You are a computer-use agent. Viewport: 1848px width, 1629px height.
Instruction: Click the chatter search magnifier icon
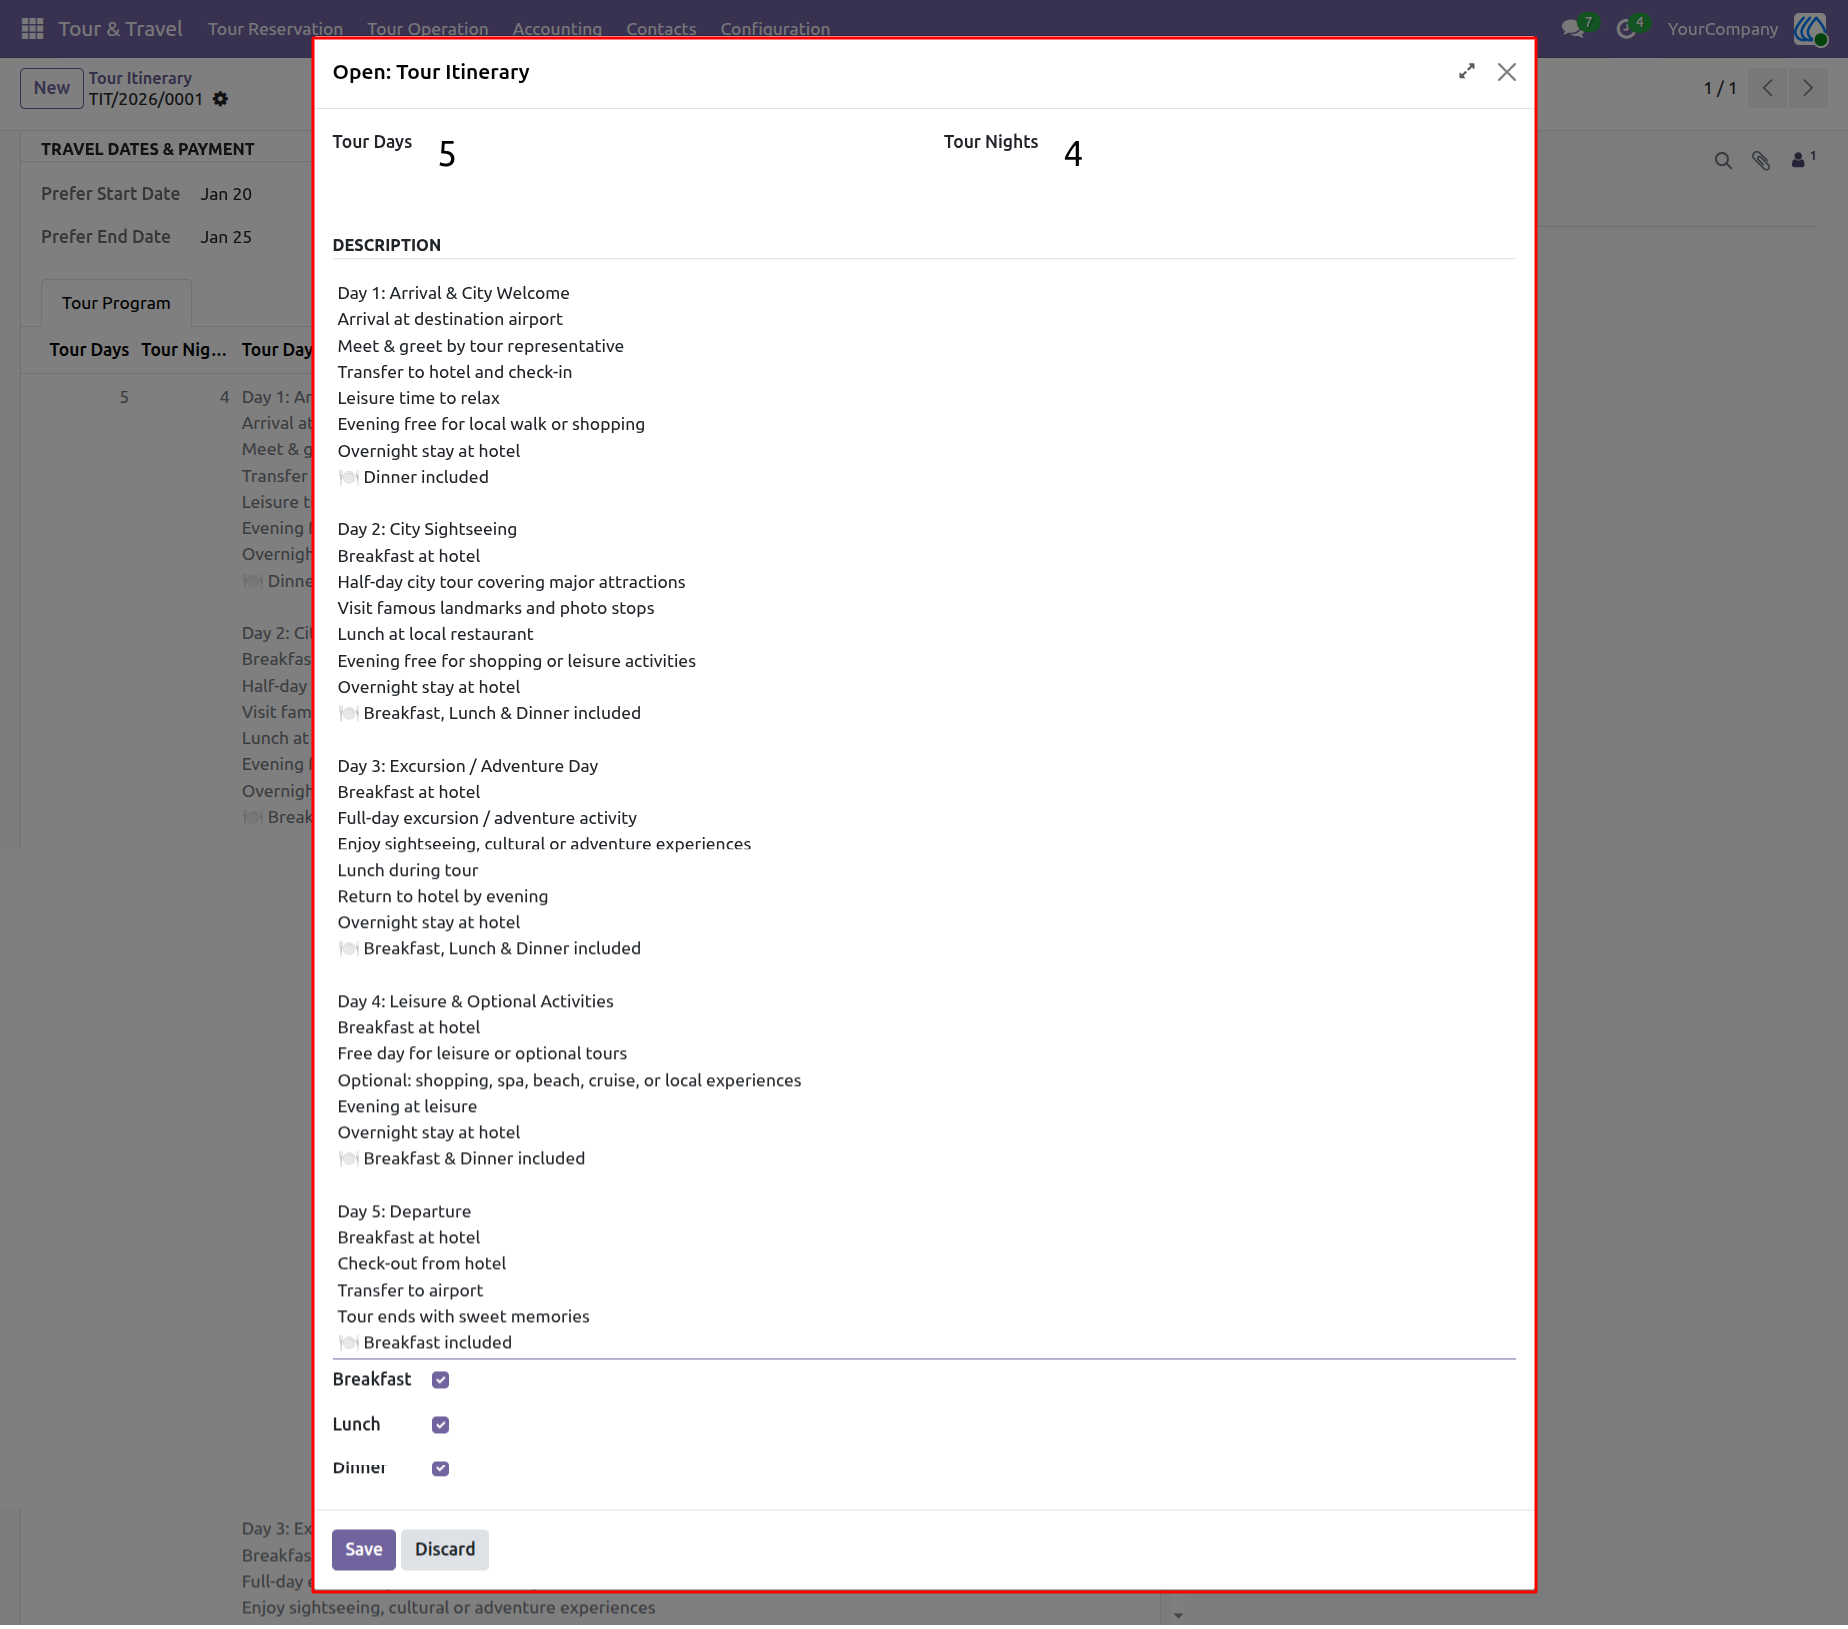1723,161
